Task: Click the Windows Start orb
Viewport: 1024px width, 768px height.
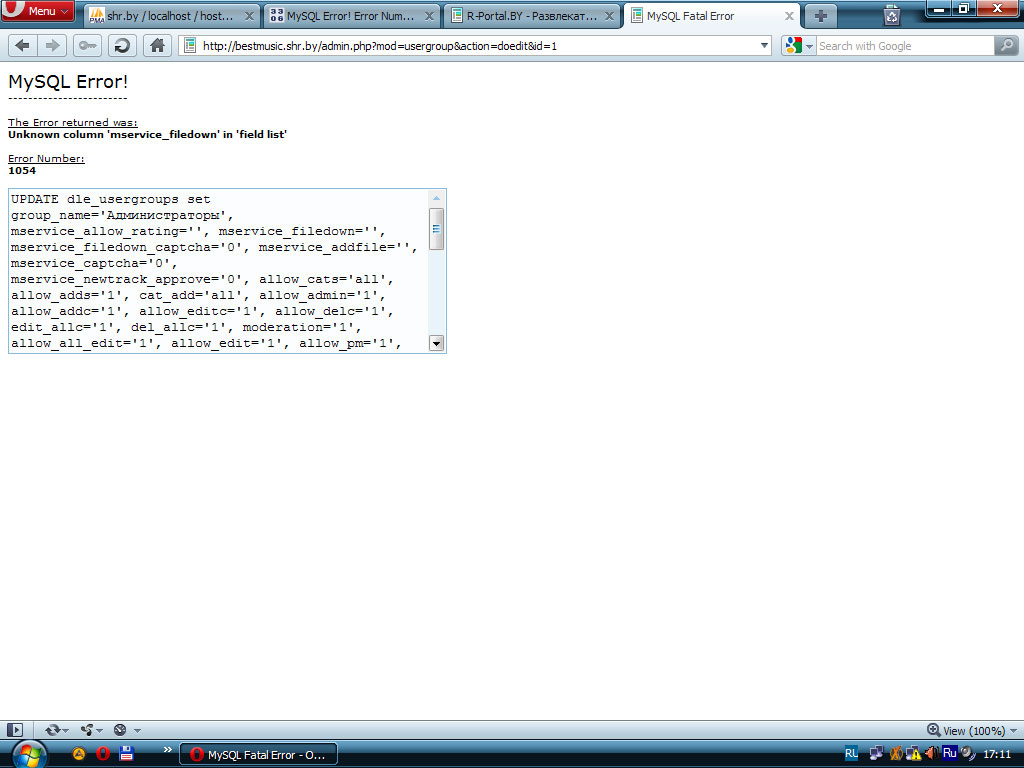Action: point(29,753)
